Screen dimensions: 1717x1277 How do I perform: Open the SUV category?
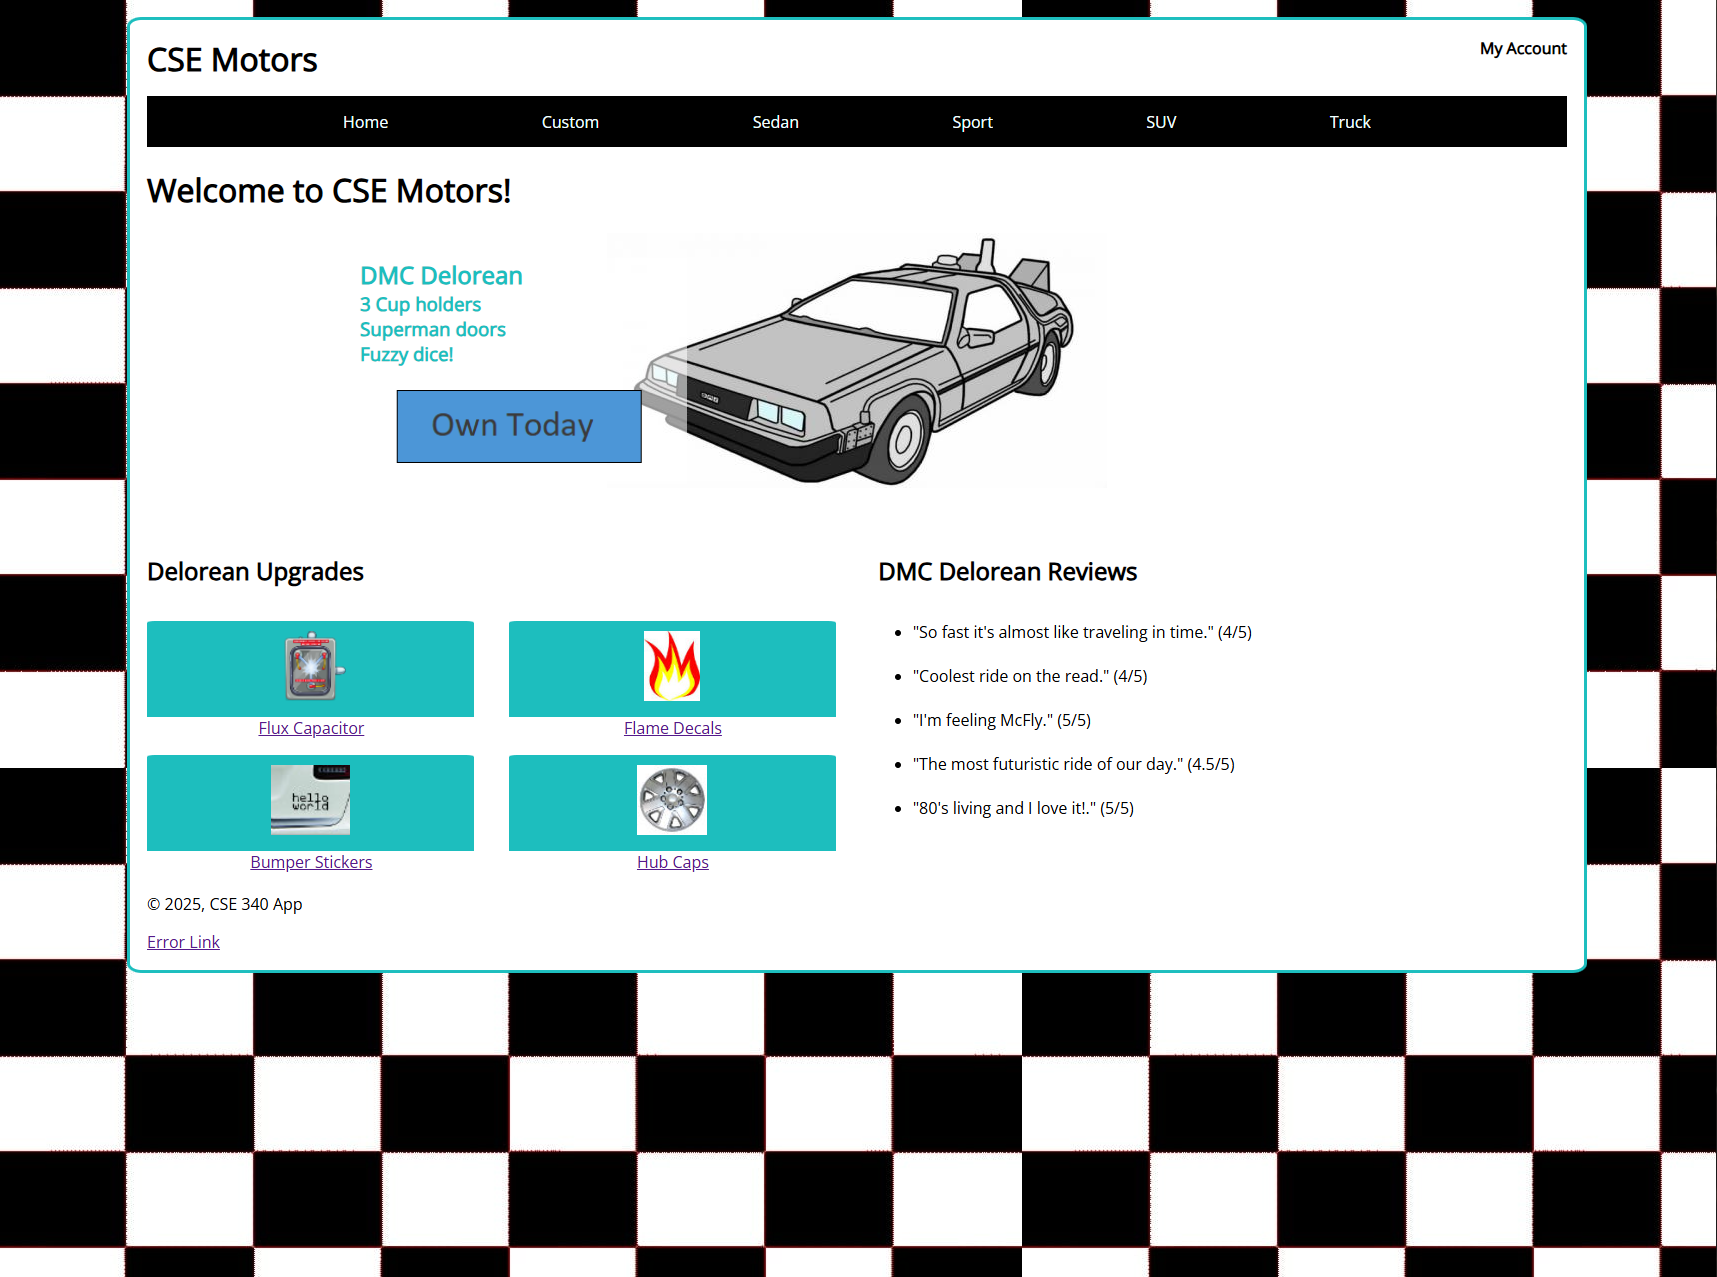1161,122
